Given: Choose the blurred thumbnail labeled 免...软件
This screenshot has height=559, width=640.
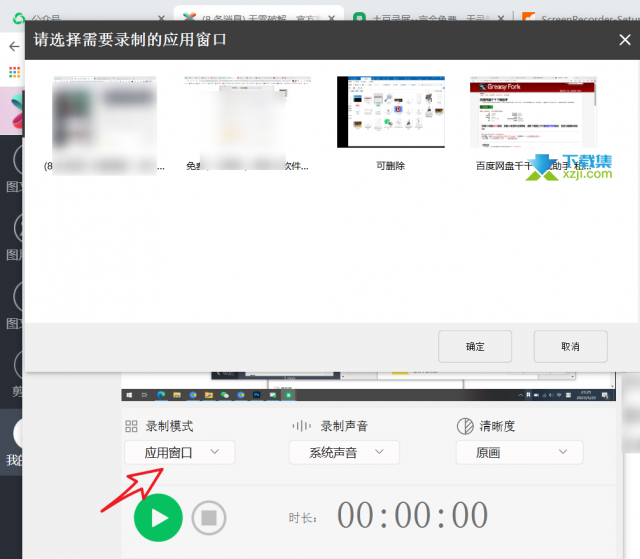Looking at the screenshot, I should (247, 121).
